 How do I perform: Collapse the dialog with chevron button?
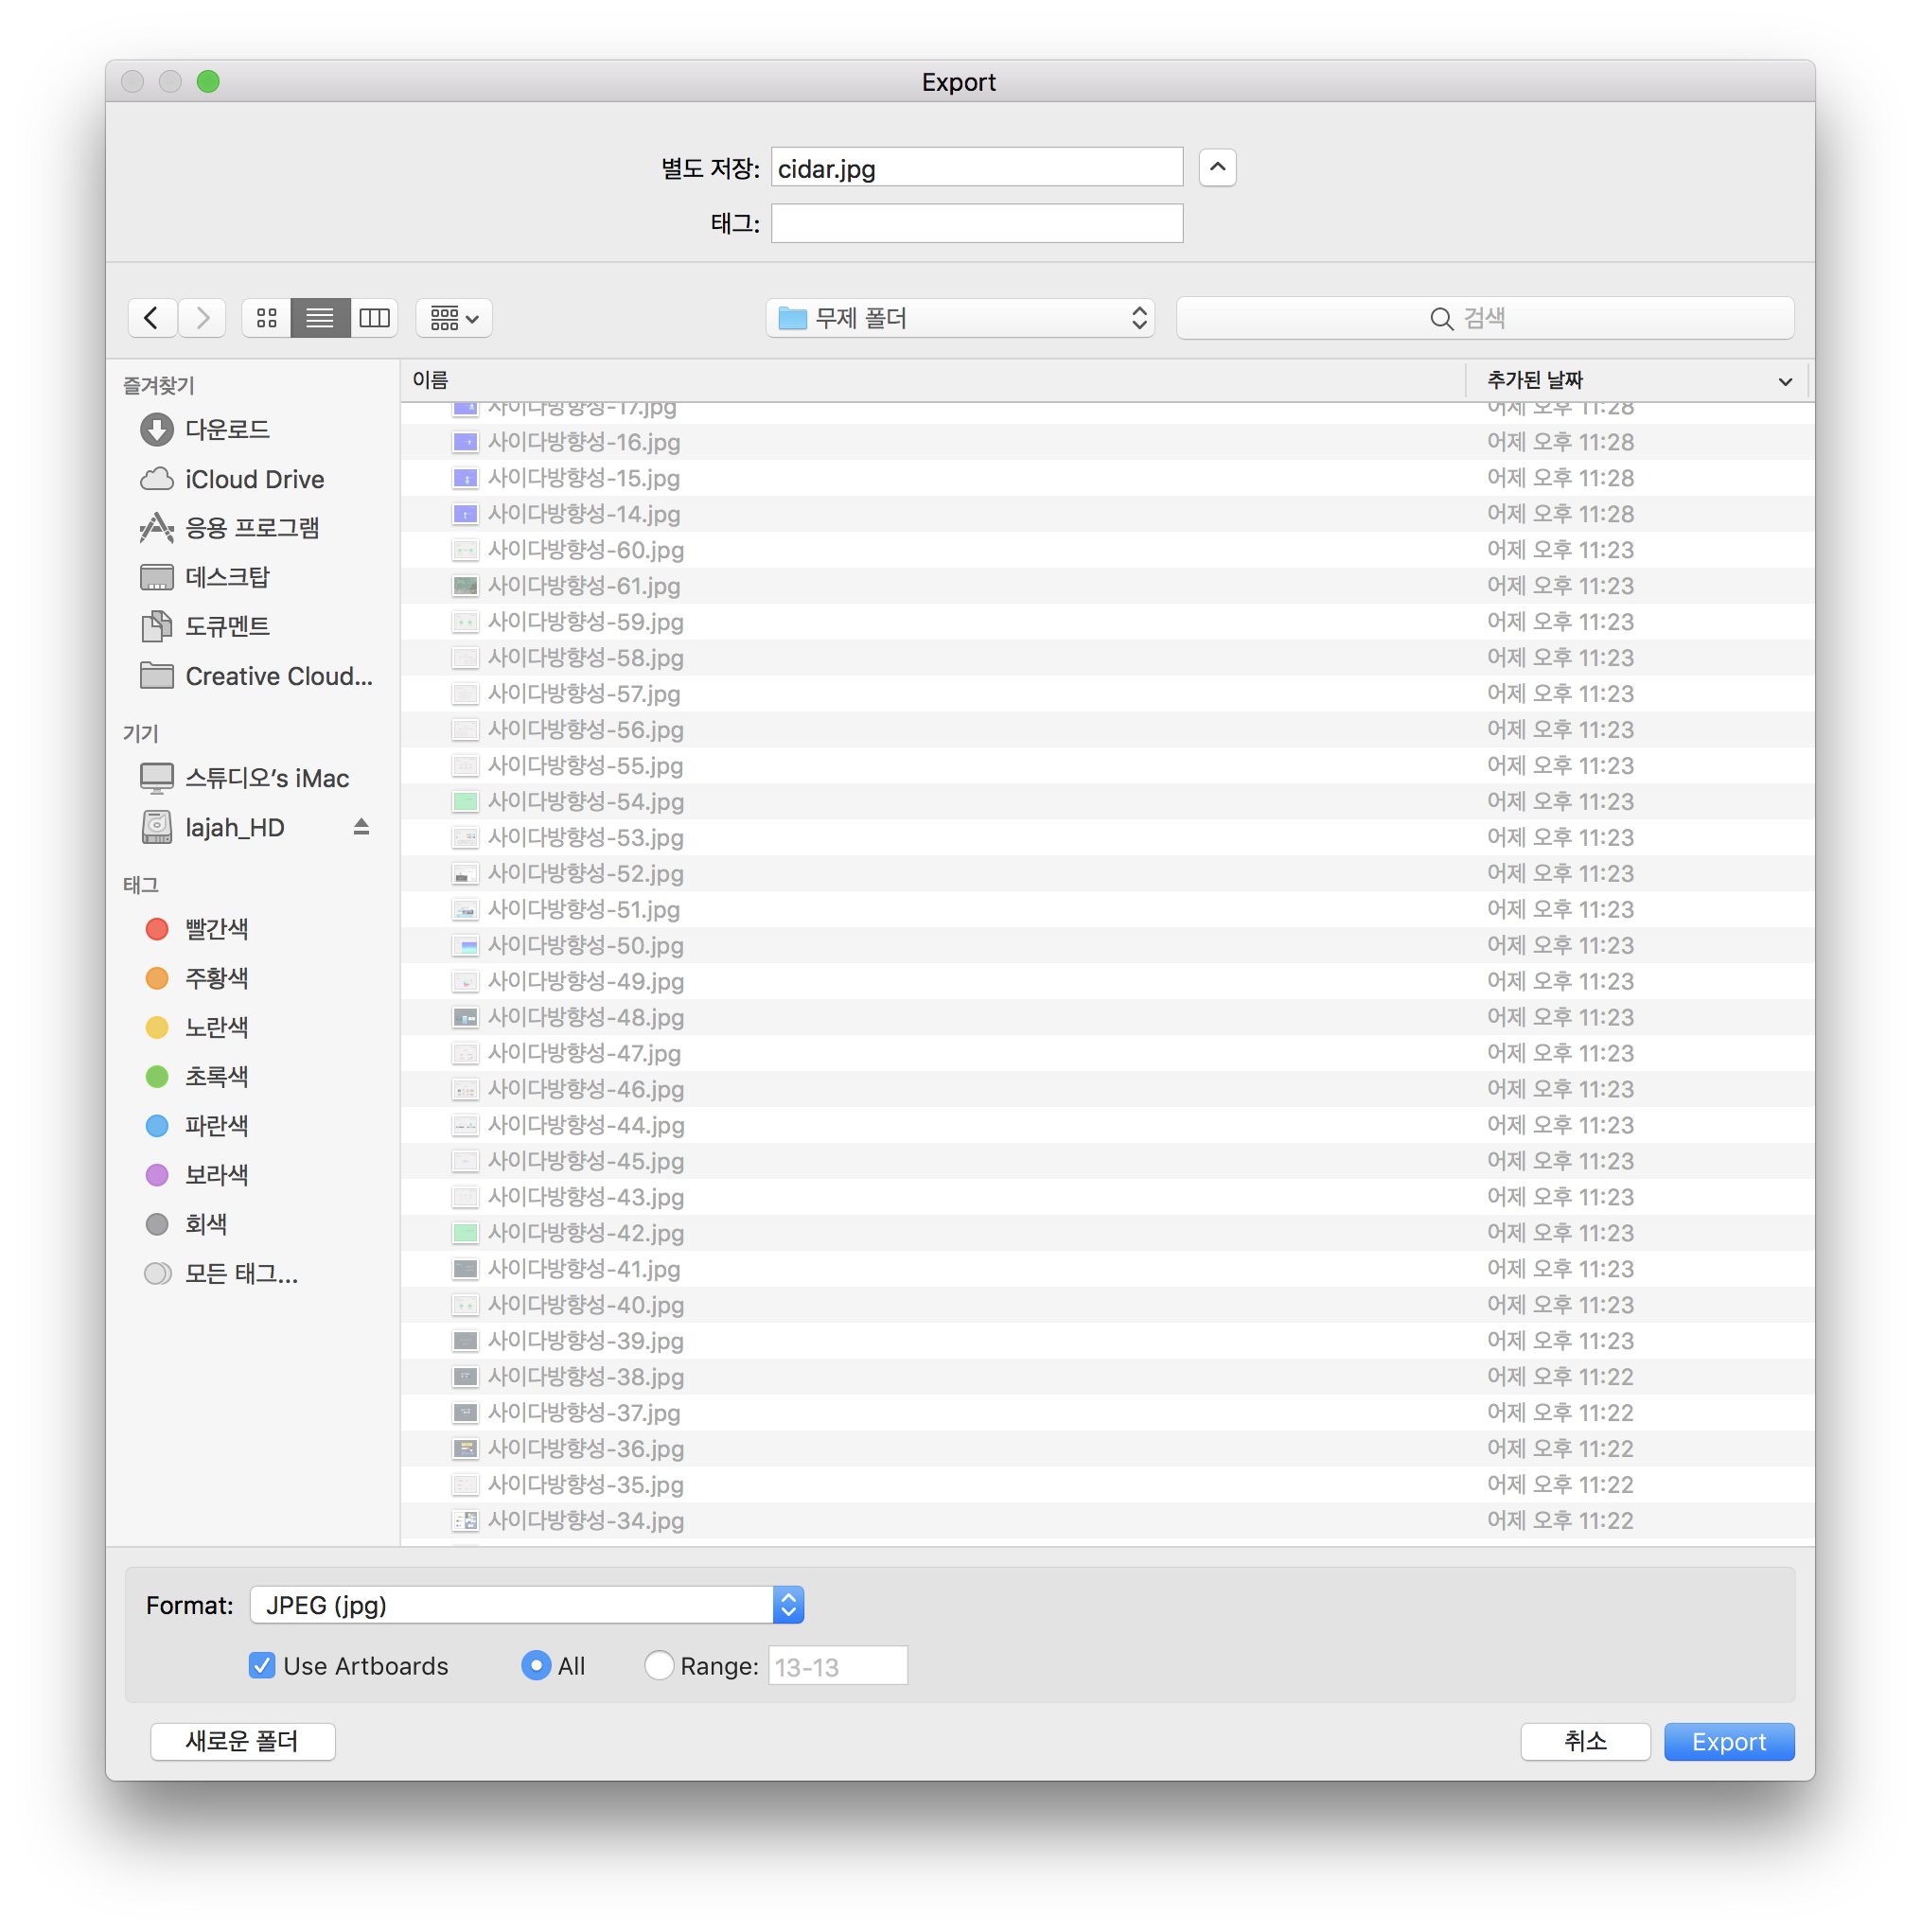pos(1217,168)
